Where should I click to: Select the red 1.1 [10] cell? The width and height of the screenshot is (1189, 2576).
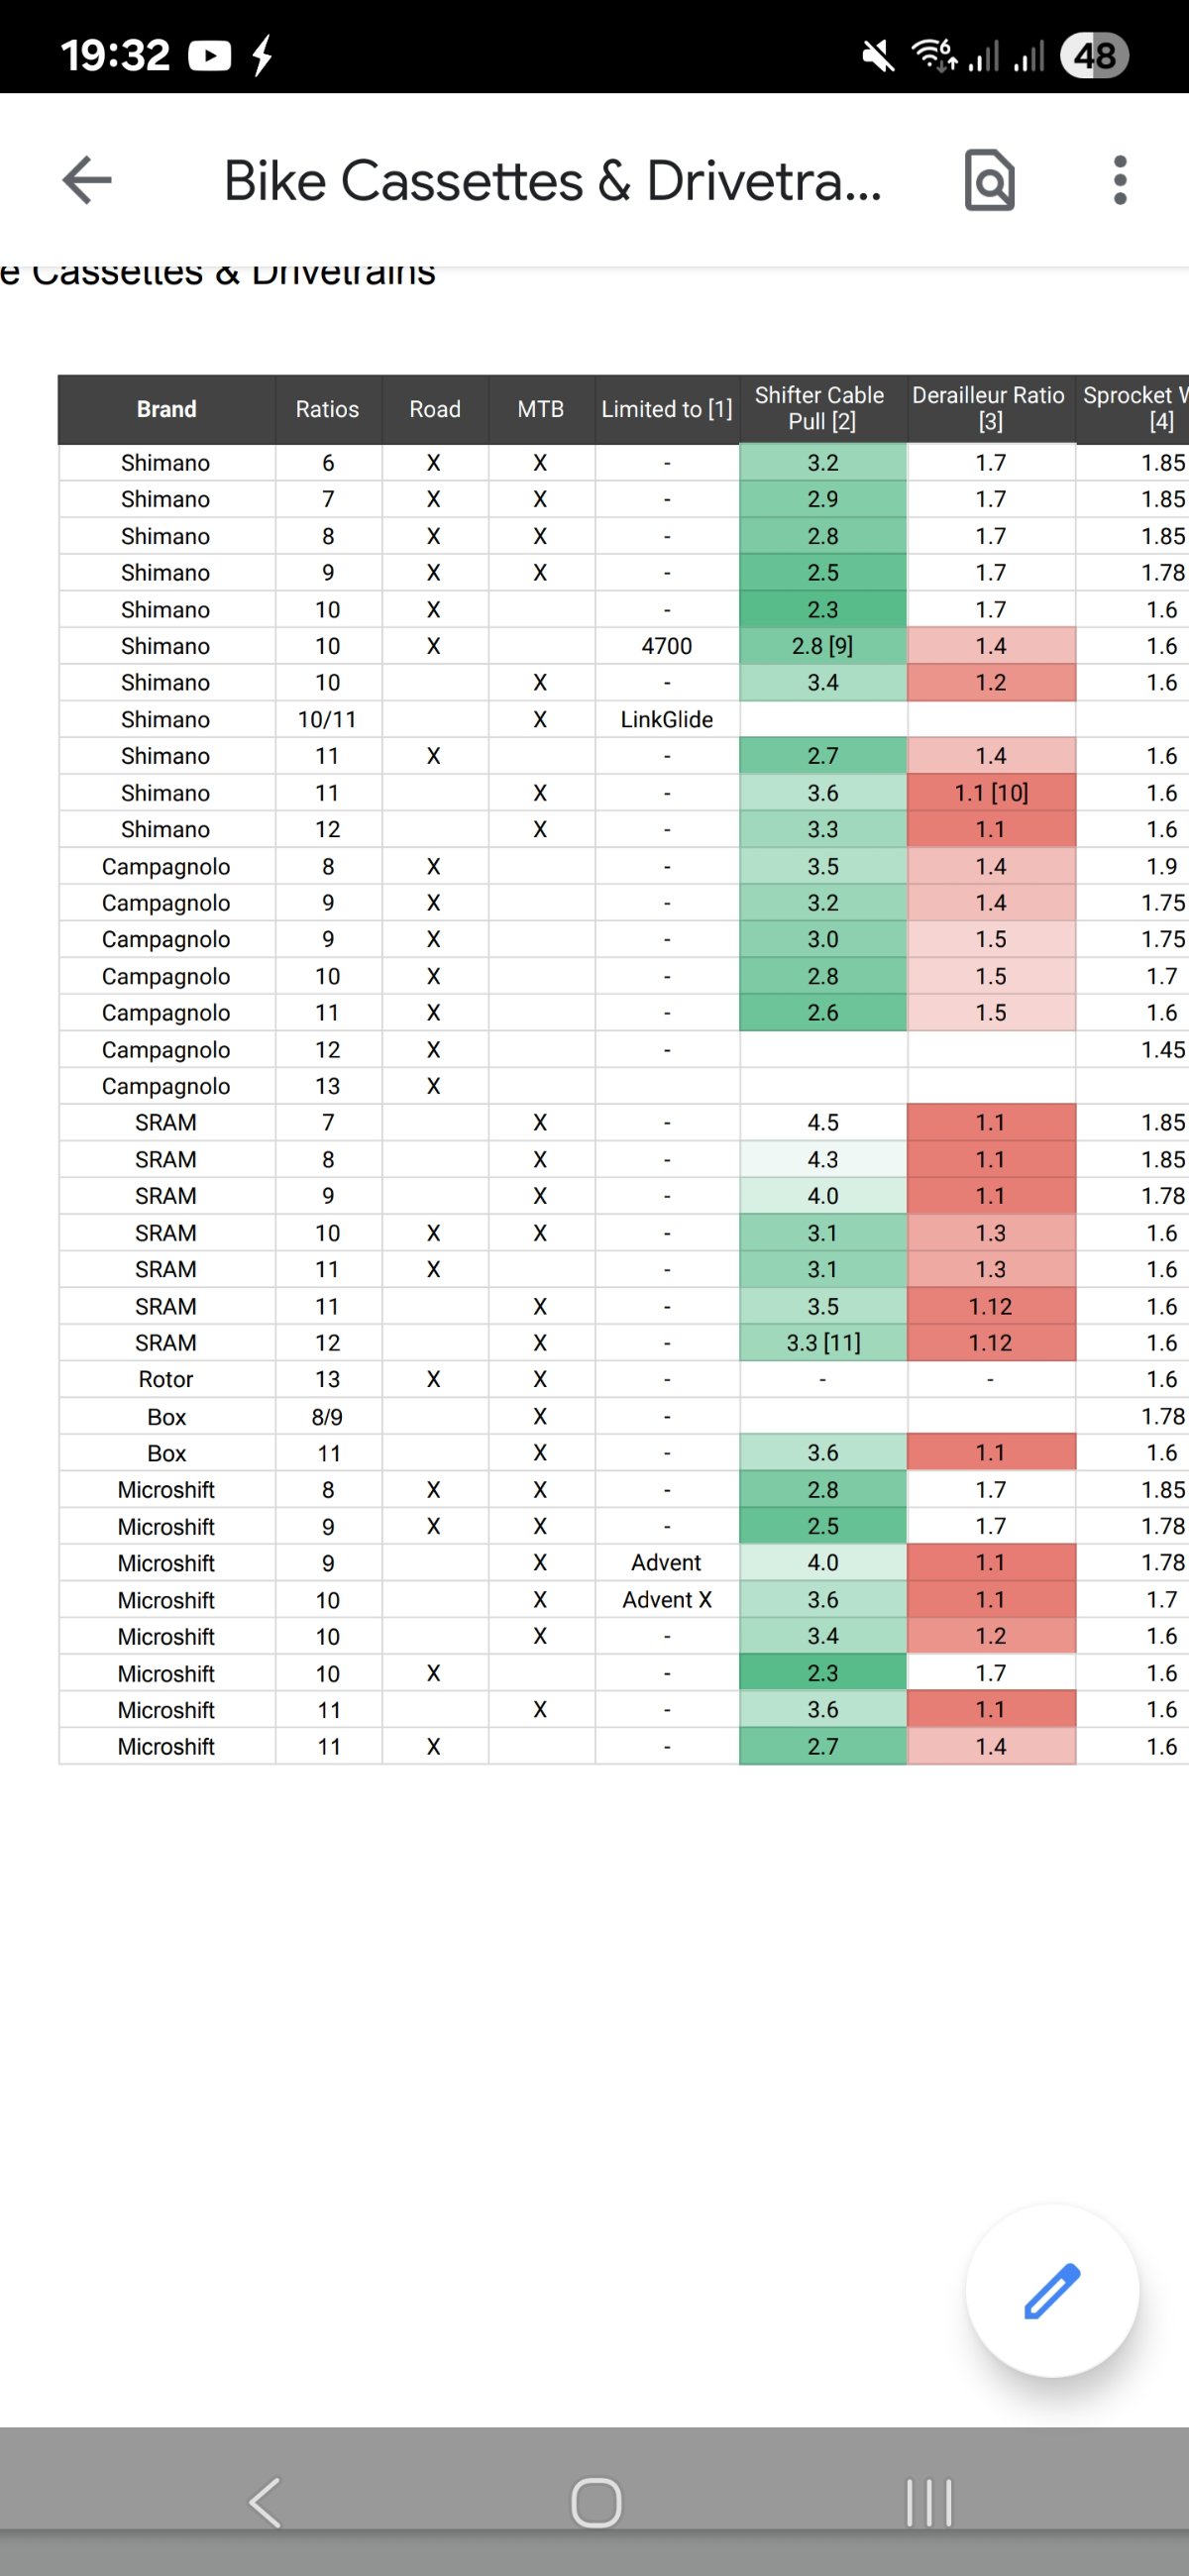[x=990, y=793]
